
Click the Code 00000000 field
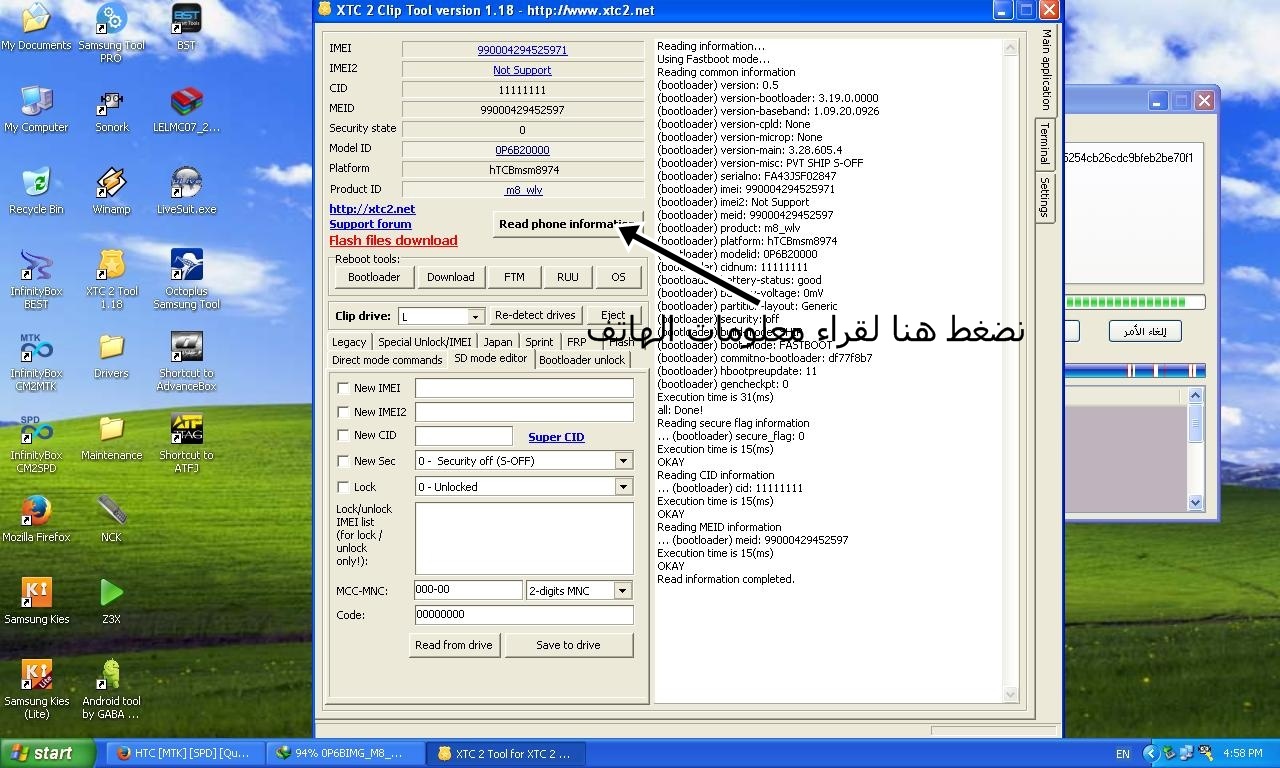(x=524, y=615)
